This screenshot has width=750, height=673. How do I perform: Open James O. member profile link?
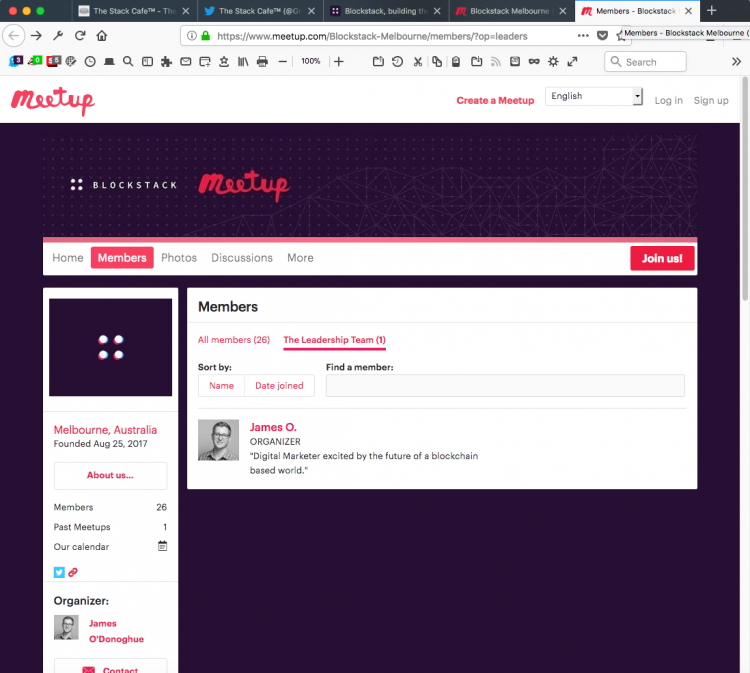pyautogui.click(x=273, y=427)
